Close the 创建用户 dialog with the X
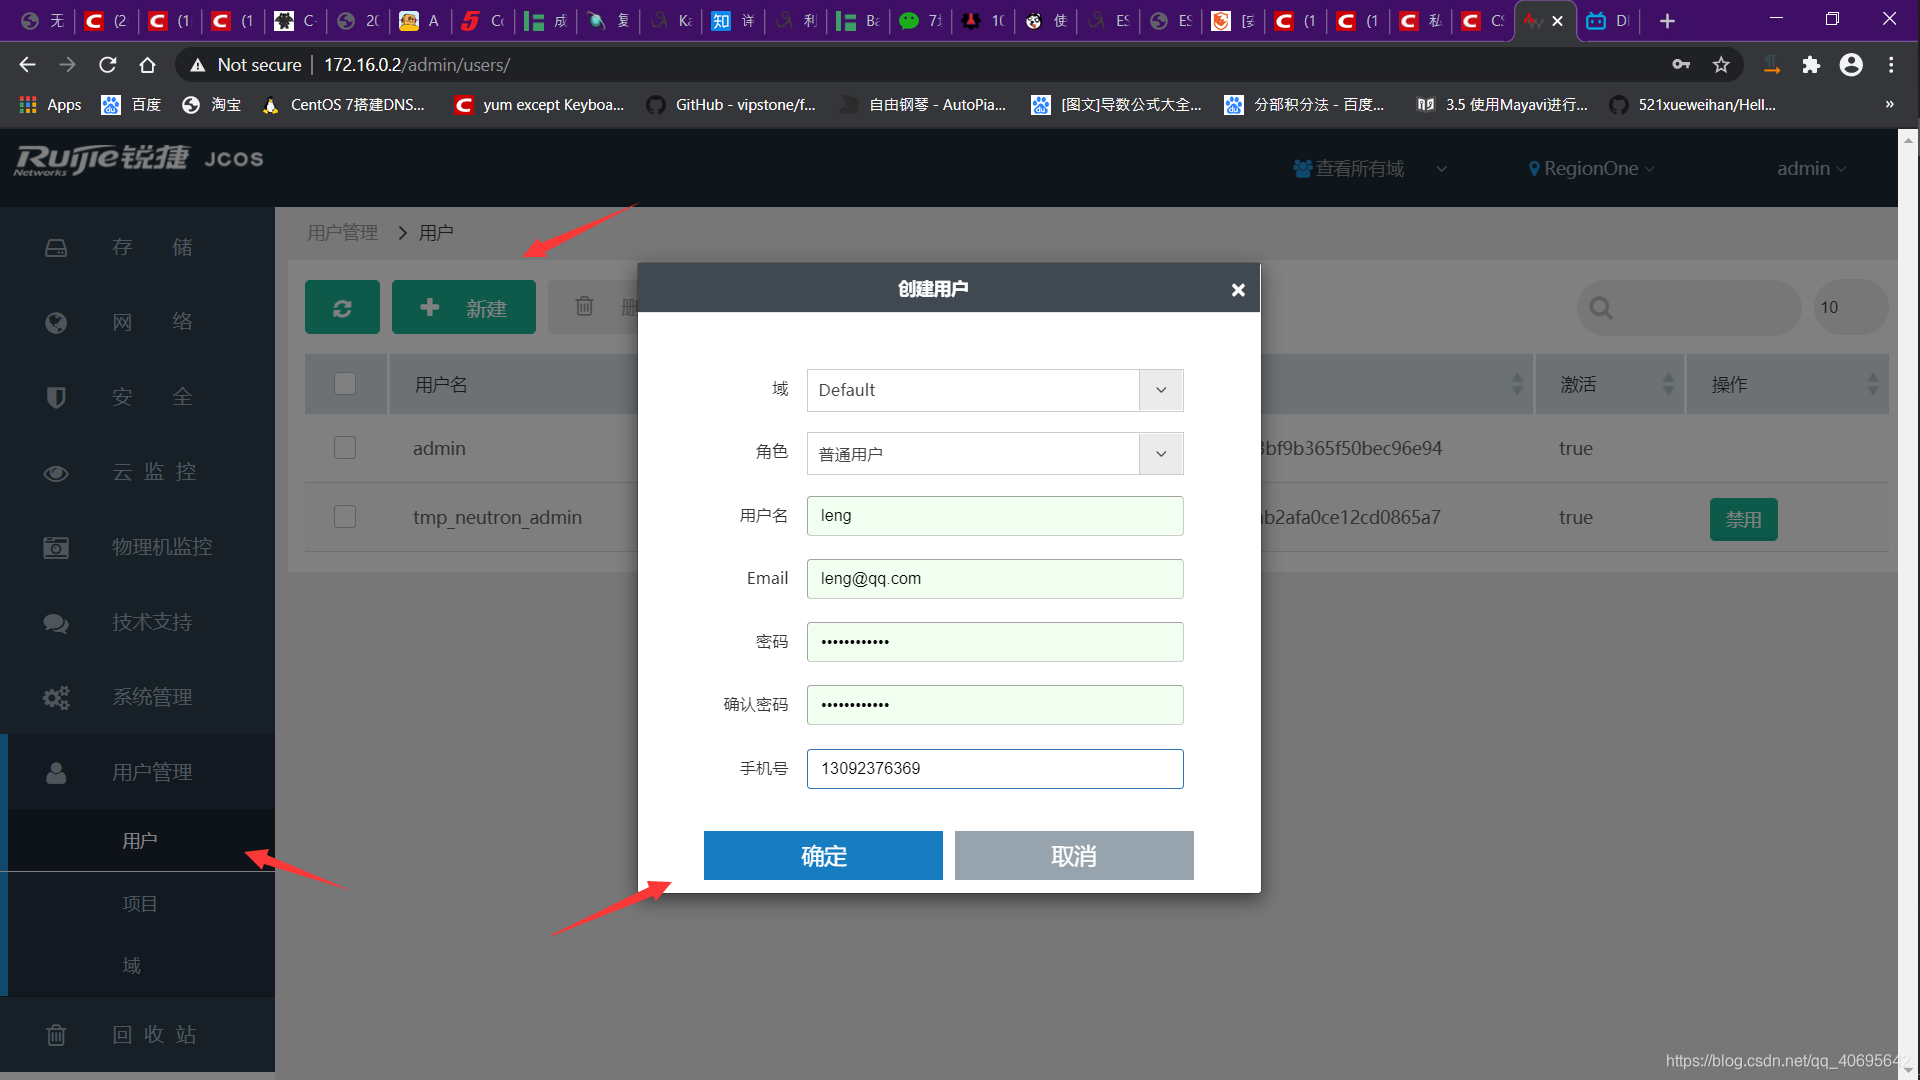The height and width of the screenshot is (1080, 1920). (1238, 290)
